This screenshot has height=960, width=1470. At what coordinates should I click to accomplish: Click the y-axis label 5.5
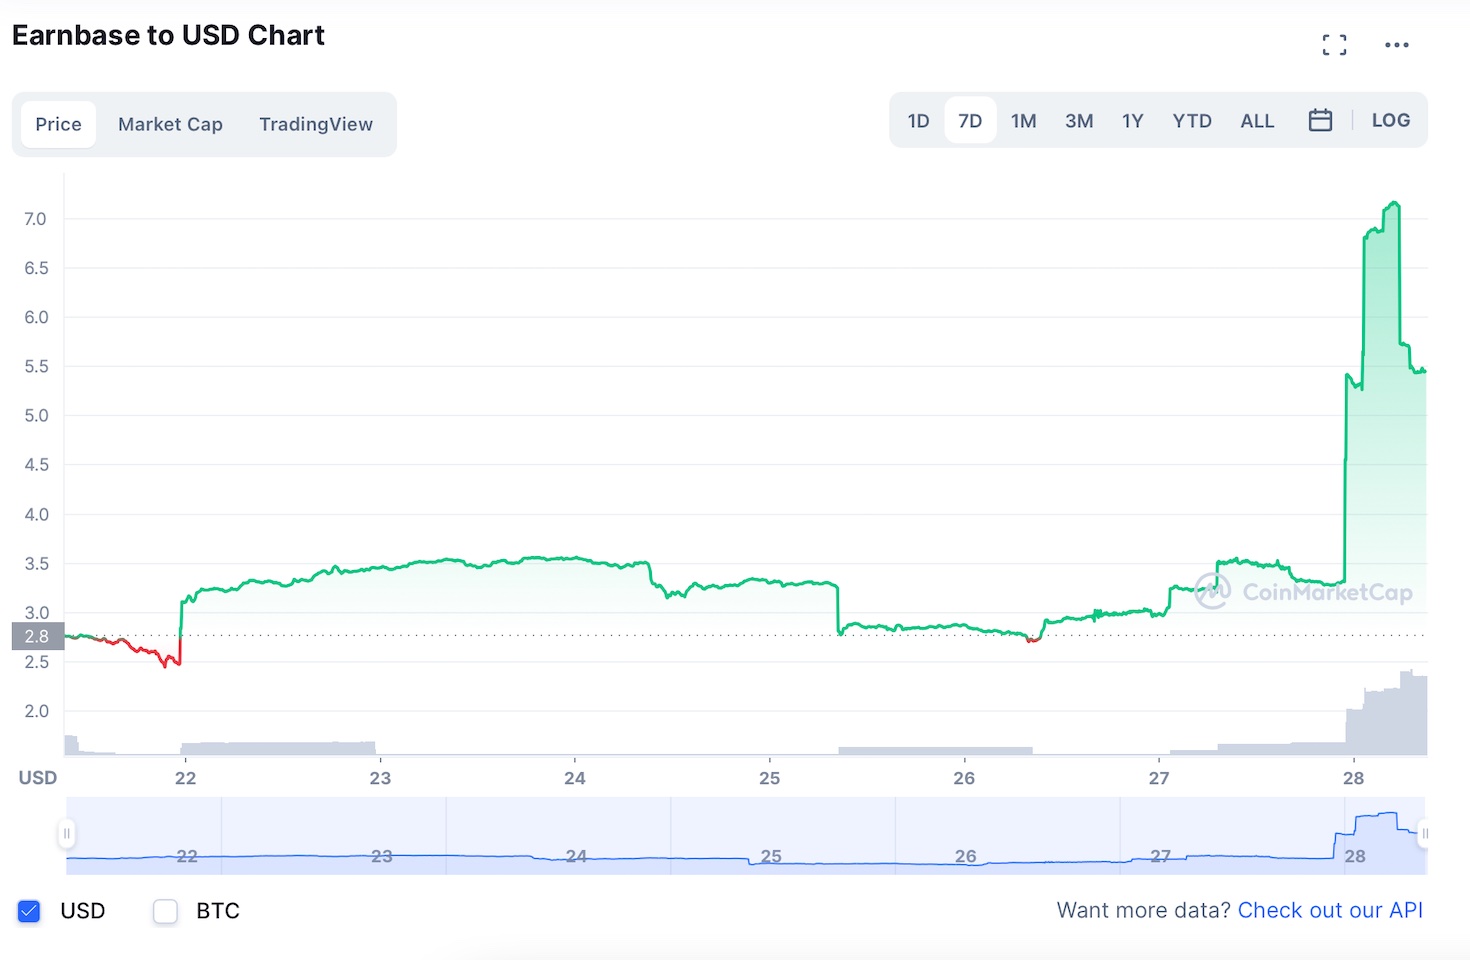click(36, 367)
